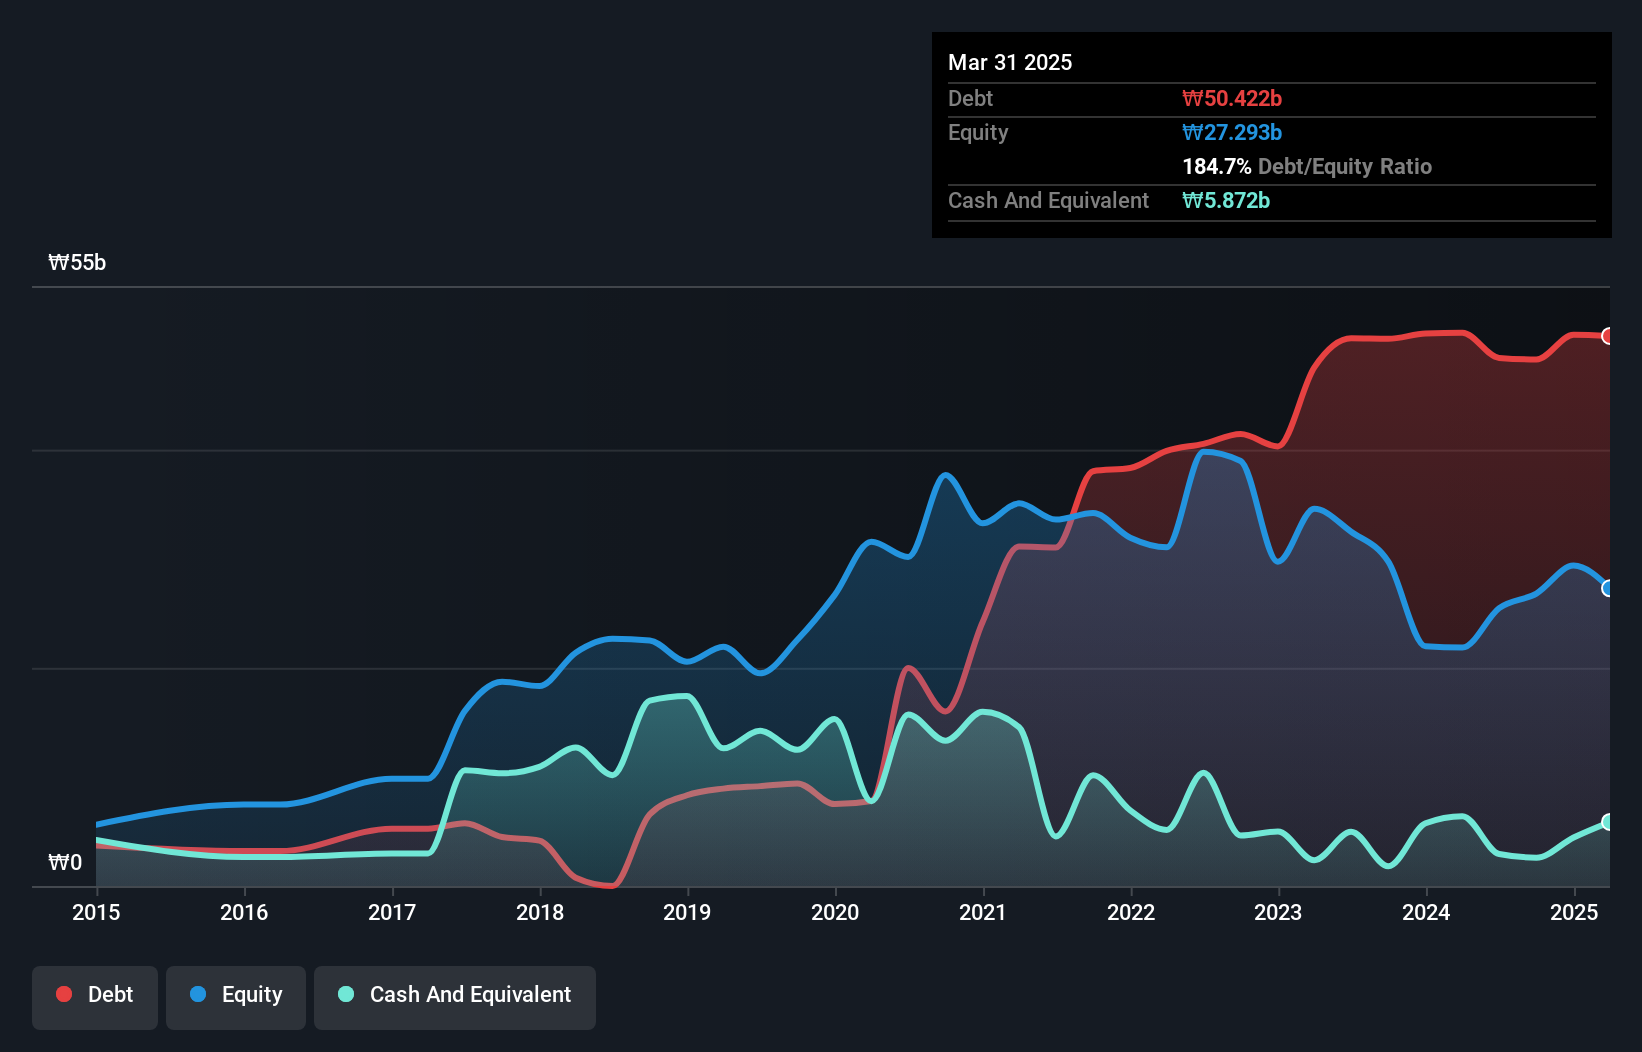Screen dimensions: 1642x1052
Task: Click the blue Equity legend dot
Action: [199, 995]
